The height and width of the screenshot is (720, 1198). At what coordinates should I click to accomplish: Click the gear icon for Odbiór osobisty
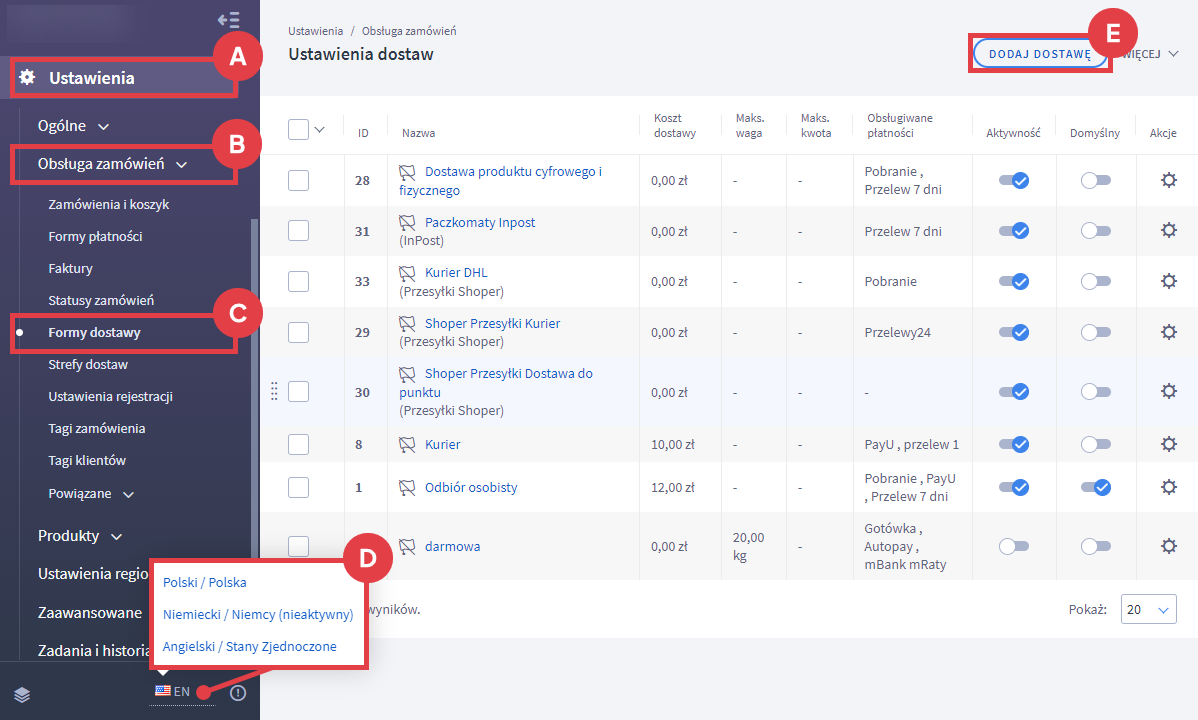pos(1168,487)
